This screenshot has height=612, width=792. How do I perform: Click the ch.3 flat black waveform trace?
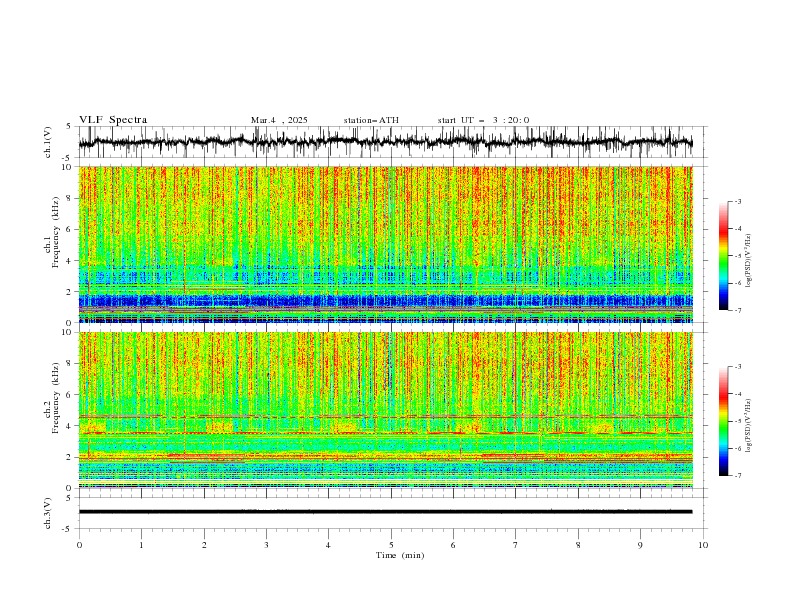click(x=385, y=512)
